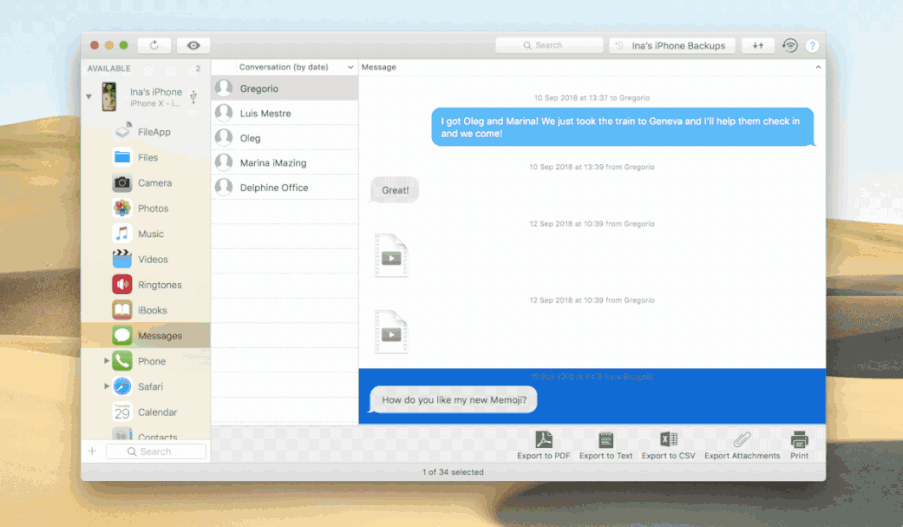Open FileApp in the sidebar
Screen dimensions: 903x527
[x=153, y=132]
